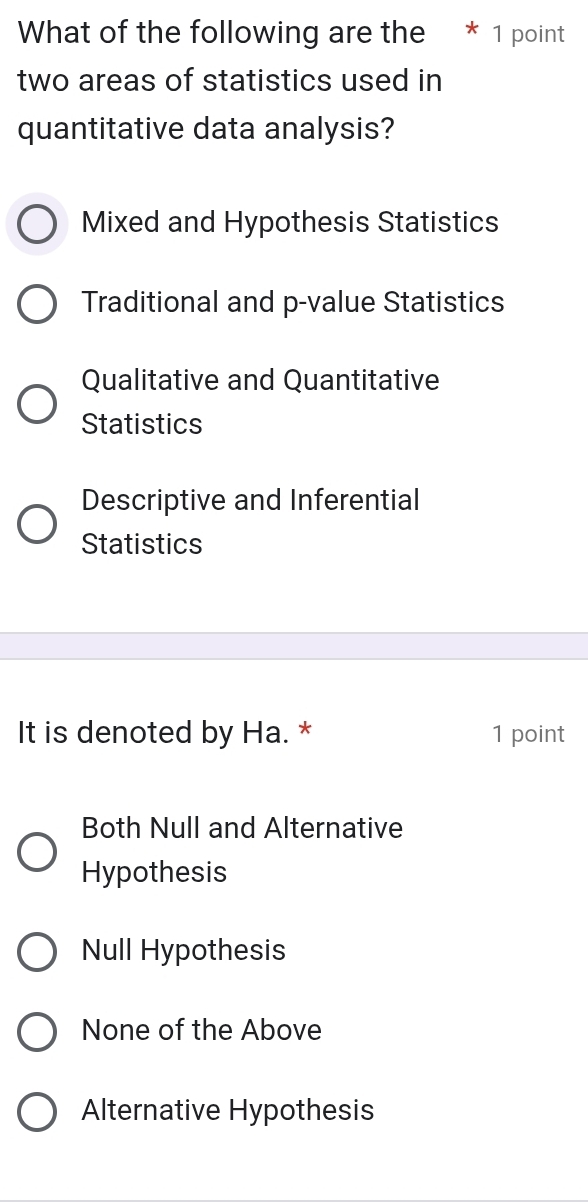Click the "It is denoted by Ha" question text
The width and height of the screenshot is (588, 1202).
pyautogui.click(x=155, y=733)
